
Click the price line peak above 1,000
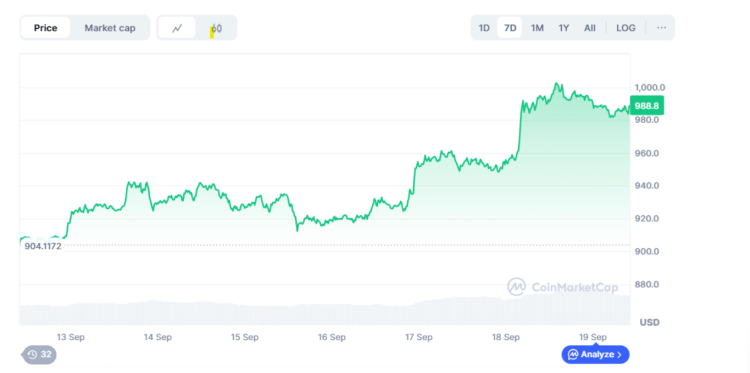point(556,85)
